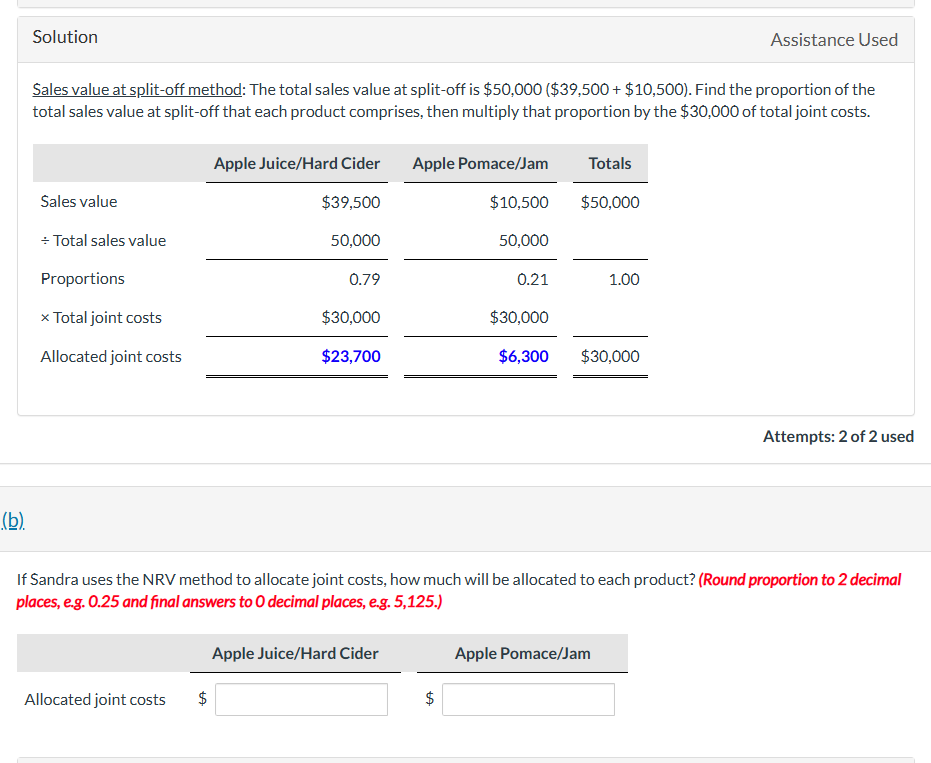Viewport: 931px width, 763px height.
Task: Open the Assistance Used link
Action: pos(834,39)
